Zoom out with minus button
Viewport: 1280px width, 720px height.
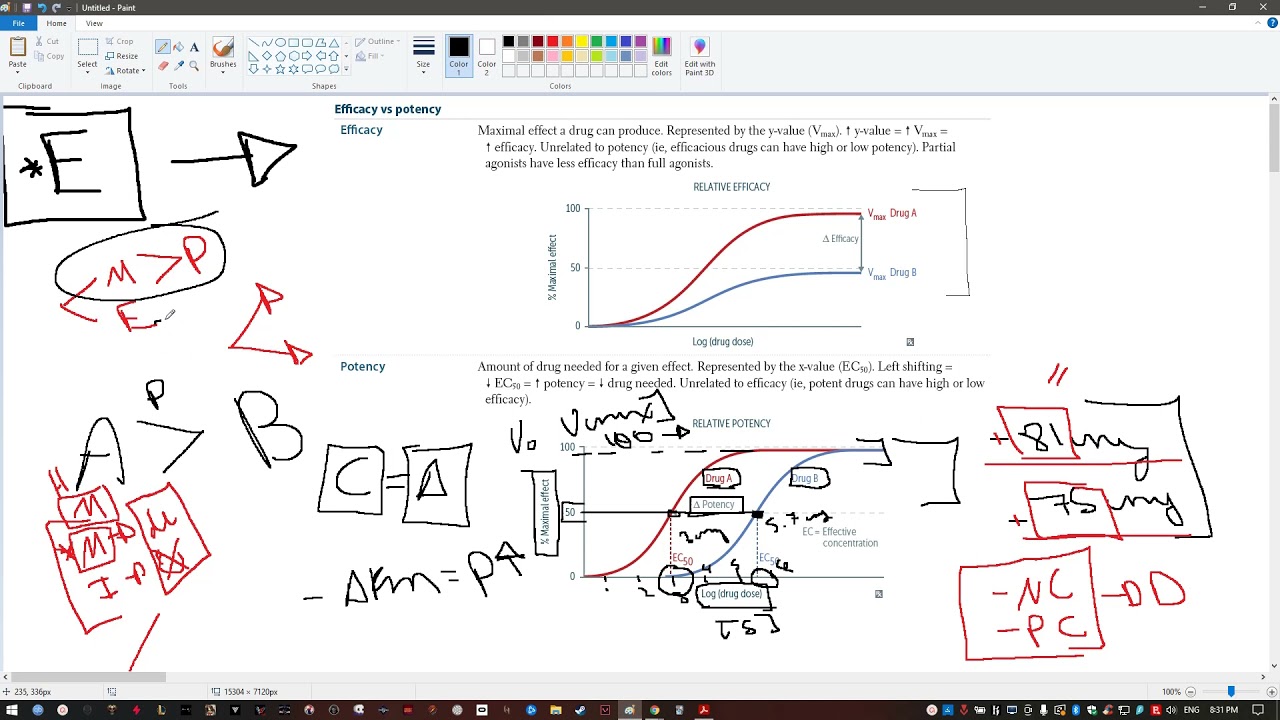click(1190, 691)
